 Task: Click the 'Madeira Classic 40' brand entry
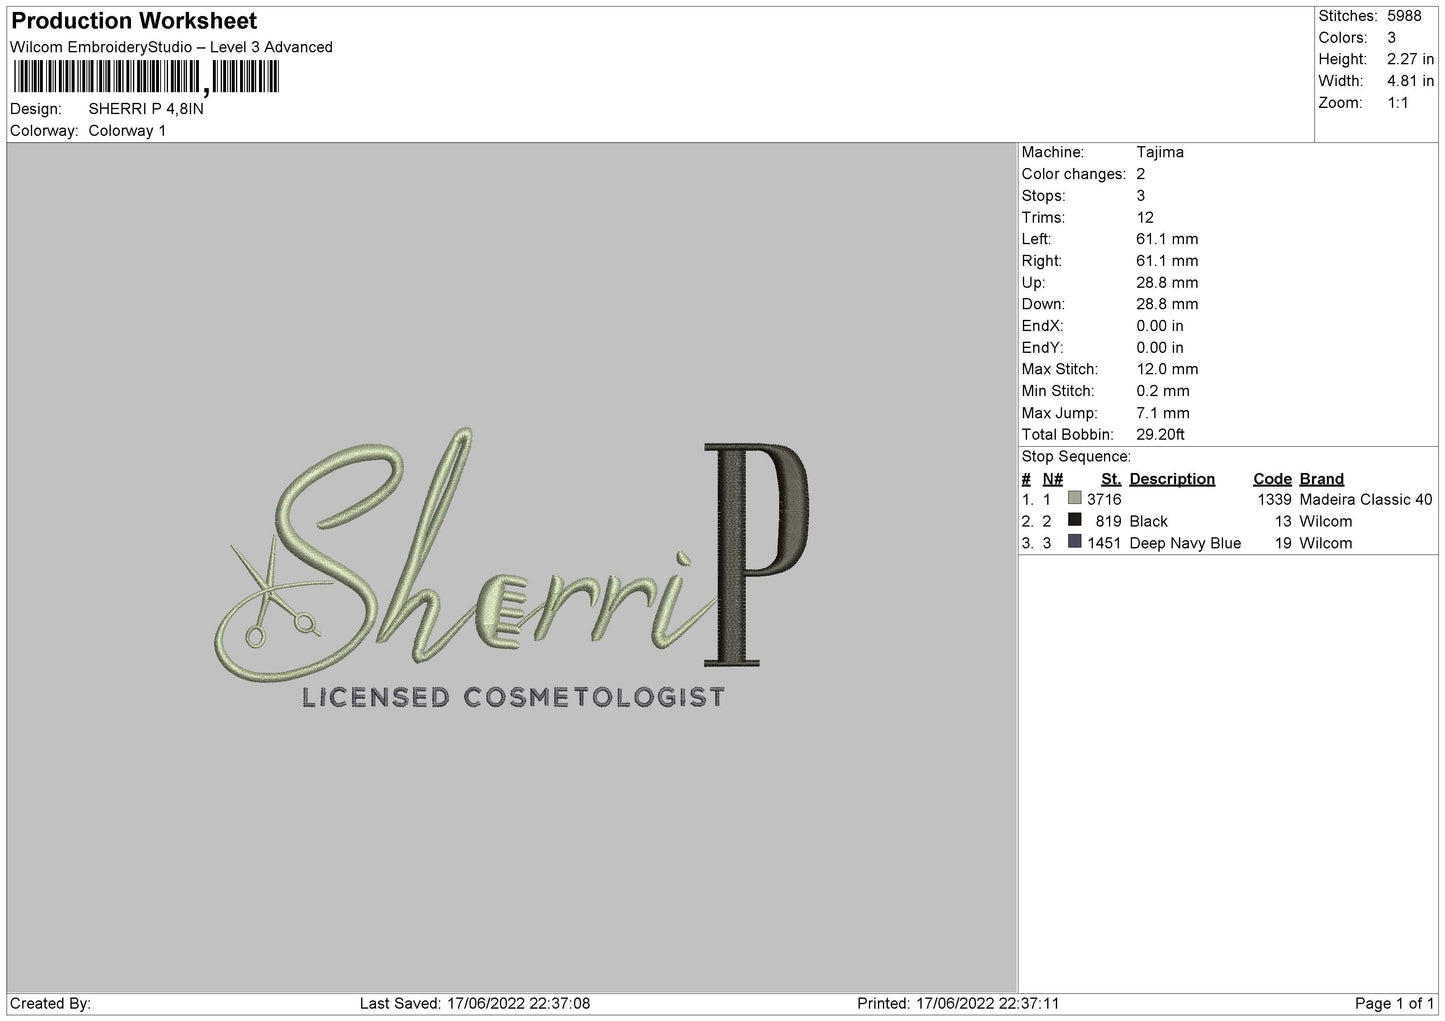click(1366, 500)
